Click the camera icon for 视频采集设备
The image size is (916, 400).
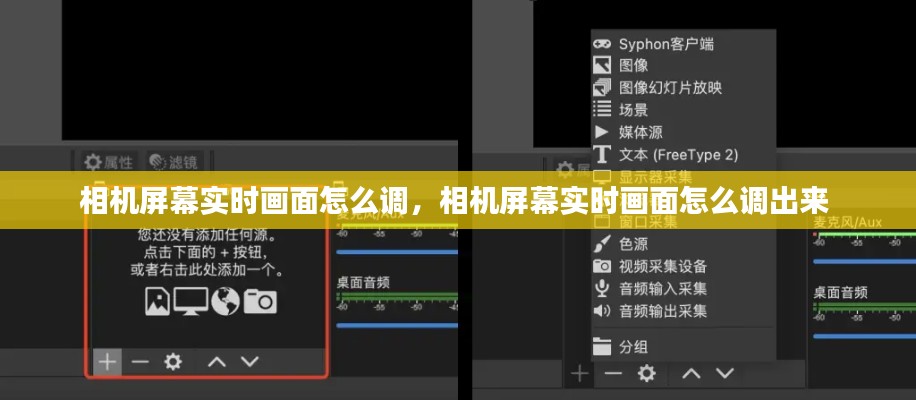click(602, 266)
